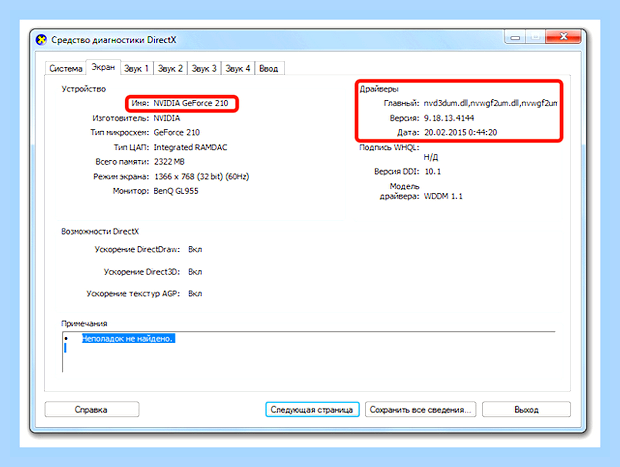Image resolution: width=620 pixels, height=467 pixels.
Task: Minimize the DirectX diagnostic window
Action: 515,37
